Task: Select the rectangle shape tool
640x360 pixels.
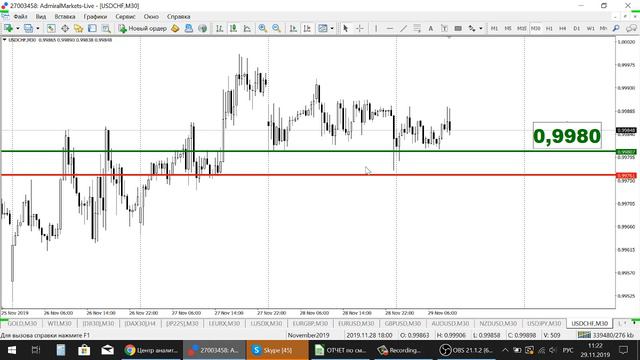Action: coord(458,28)
